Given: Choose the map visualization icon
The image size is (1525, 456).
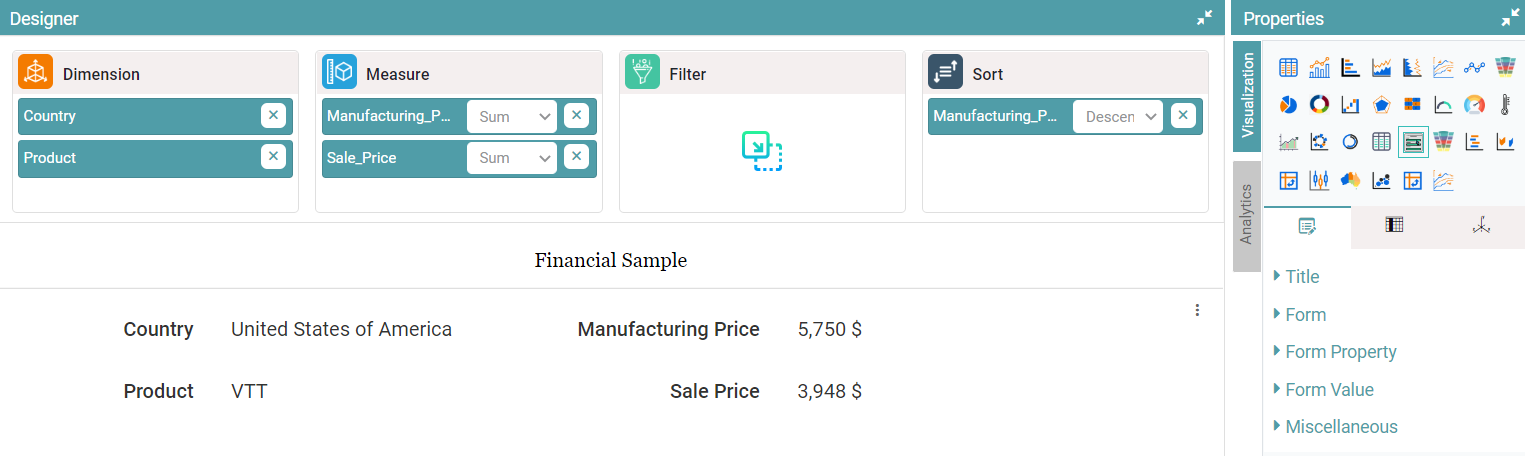Looking at the screenshot, I should pos(1350,180).
